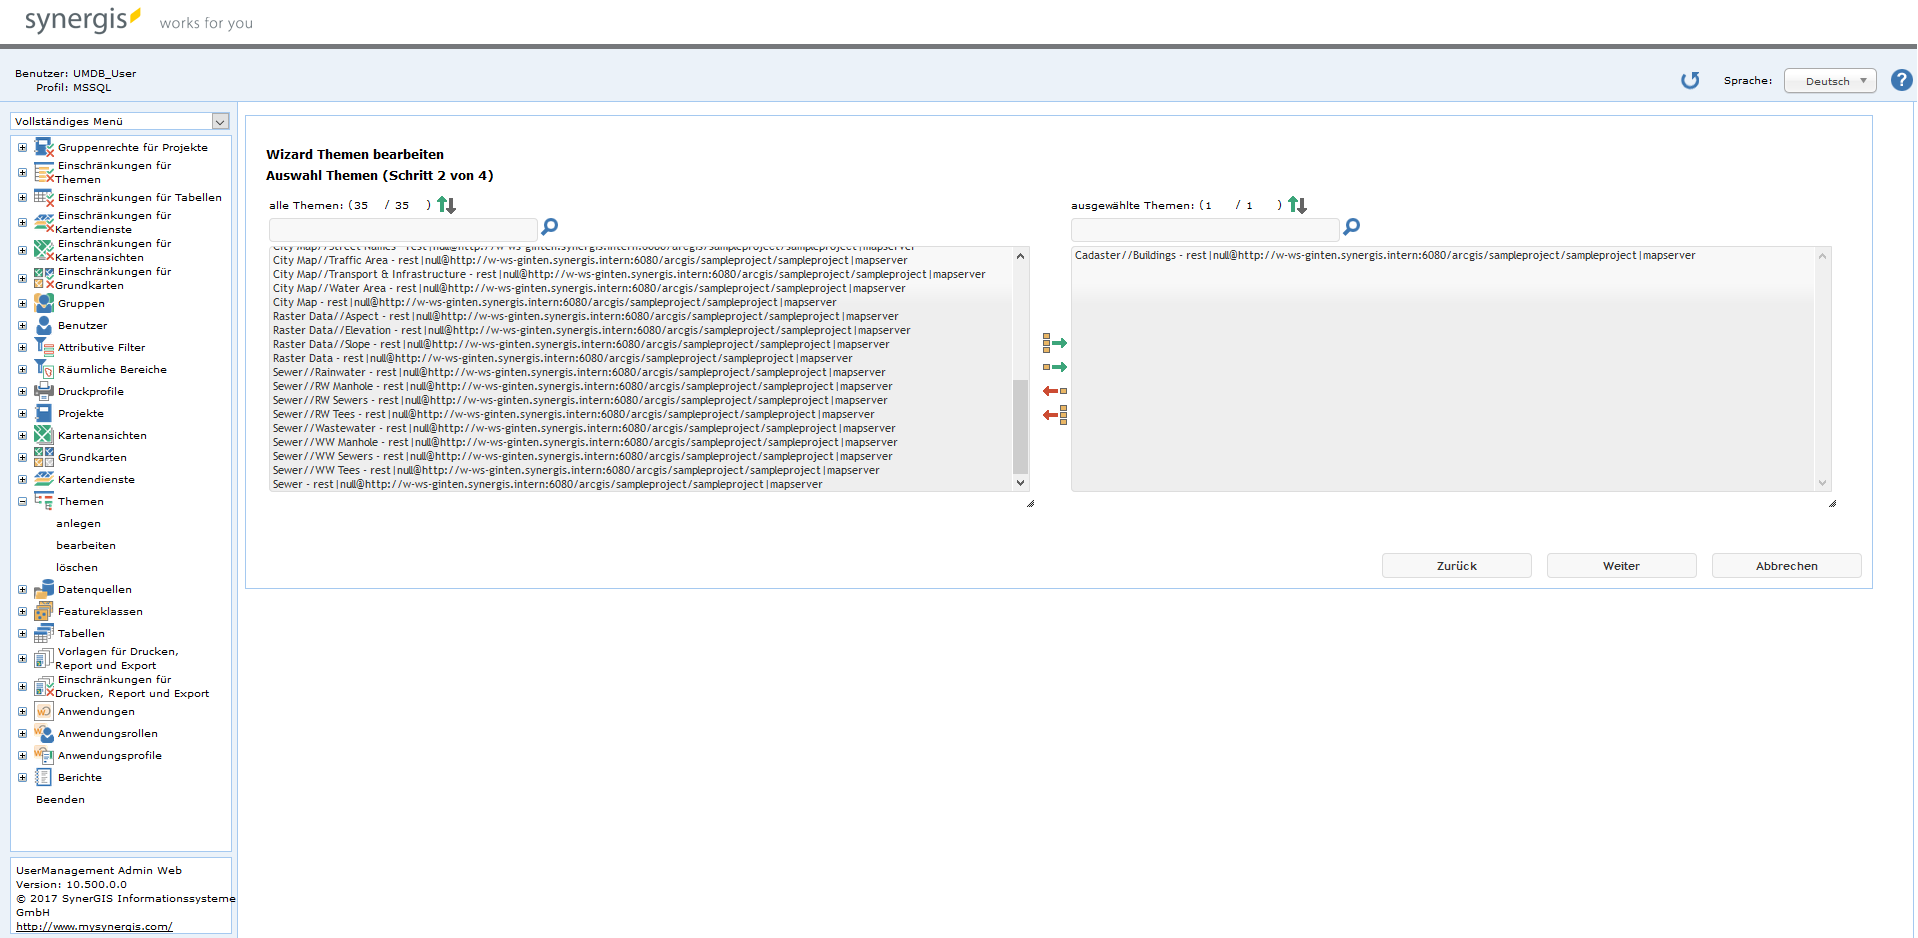This screenshot has height=938, width=1918.
Task: Click the Zurück button
Action: pos(1456,565)
